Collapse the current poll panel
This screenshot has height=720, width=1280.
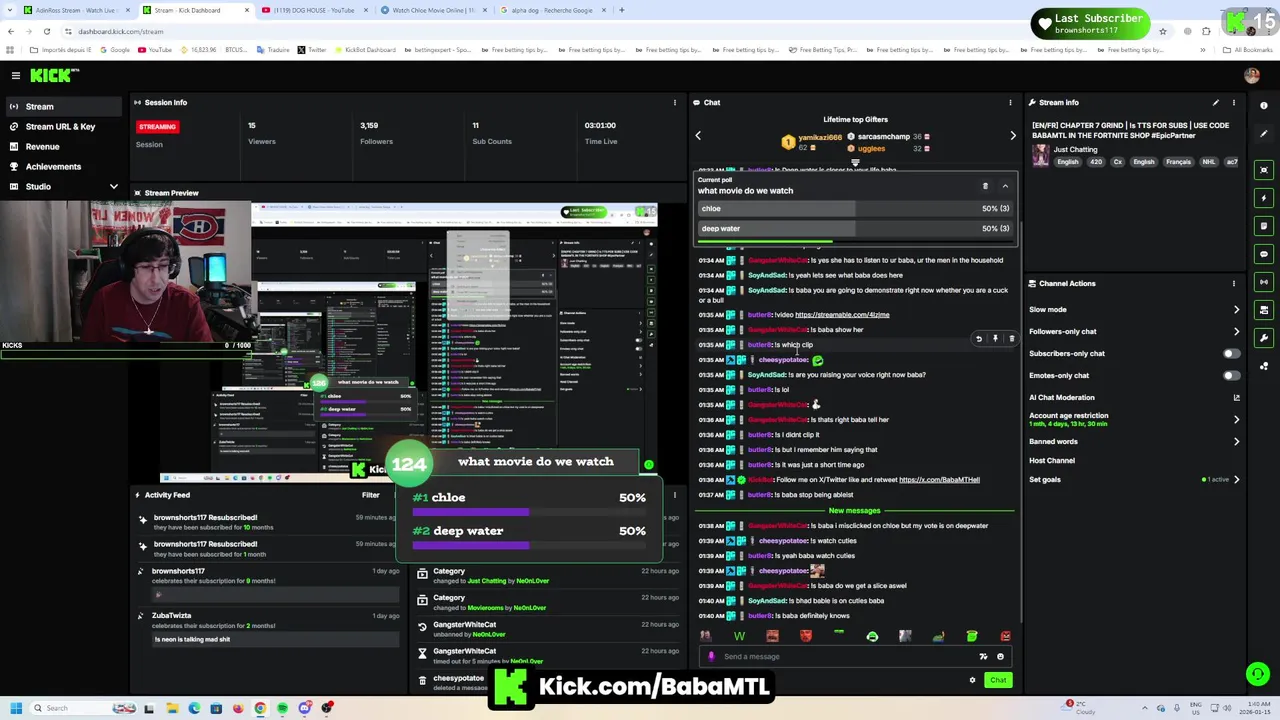[1005, 186]
